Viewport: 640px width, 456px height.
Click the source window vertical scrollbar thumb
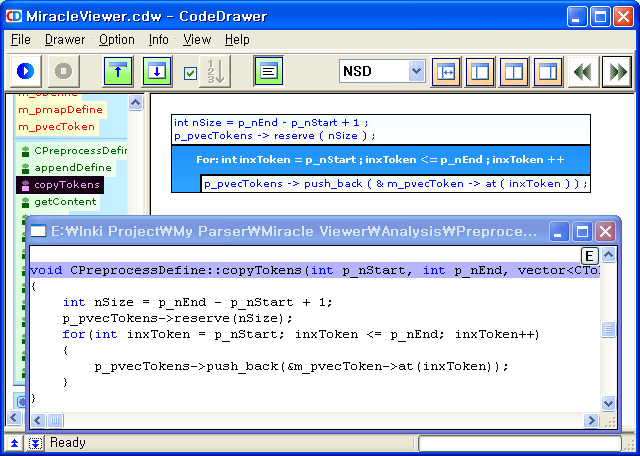(608, 329)
